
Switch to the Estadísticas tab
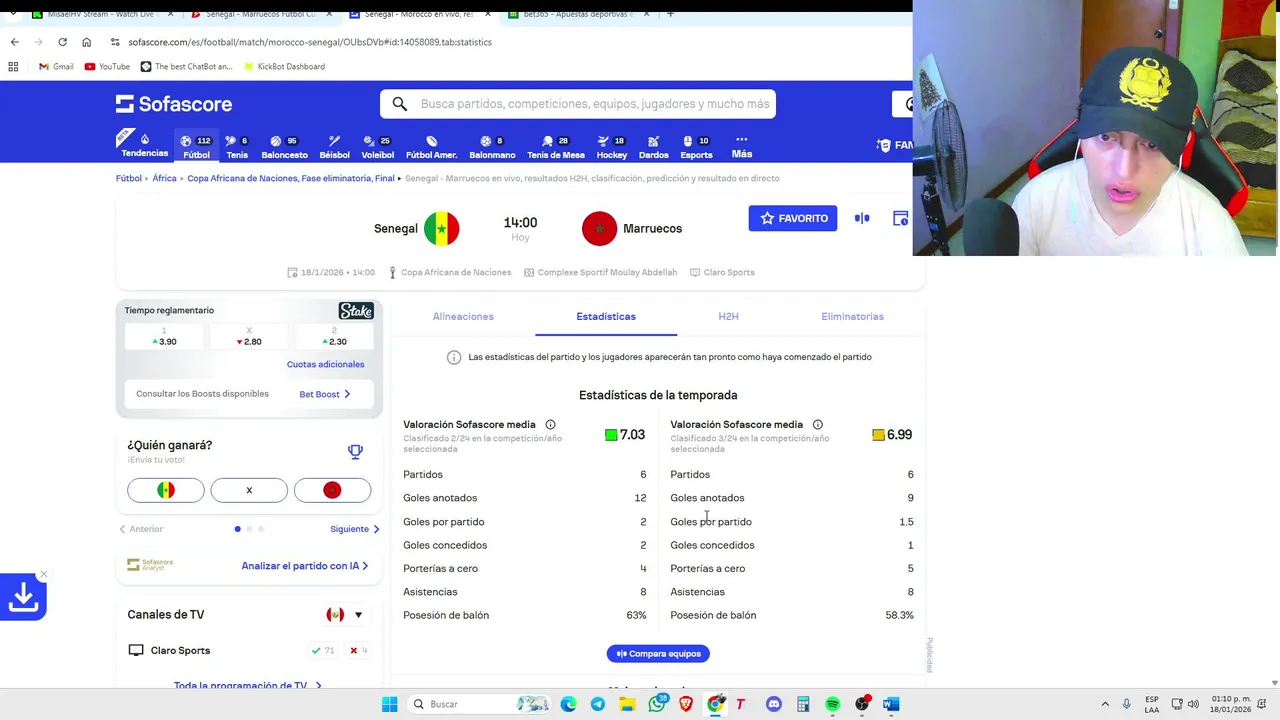(606, 317)
